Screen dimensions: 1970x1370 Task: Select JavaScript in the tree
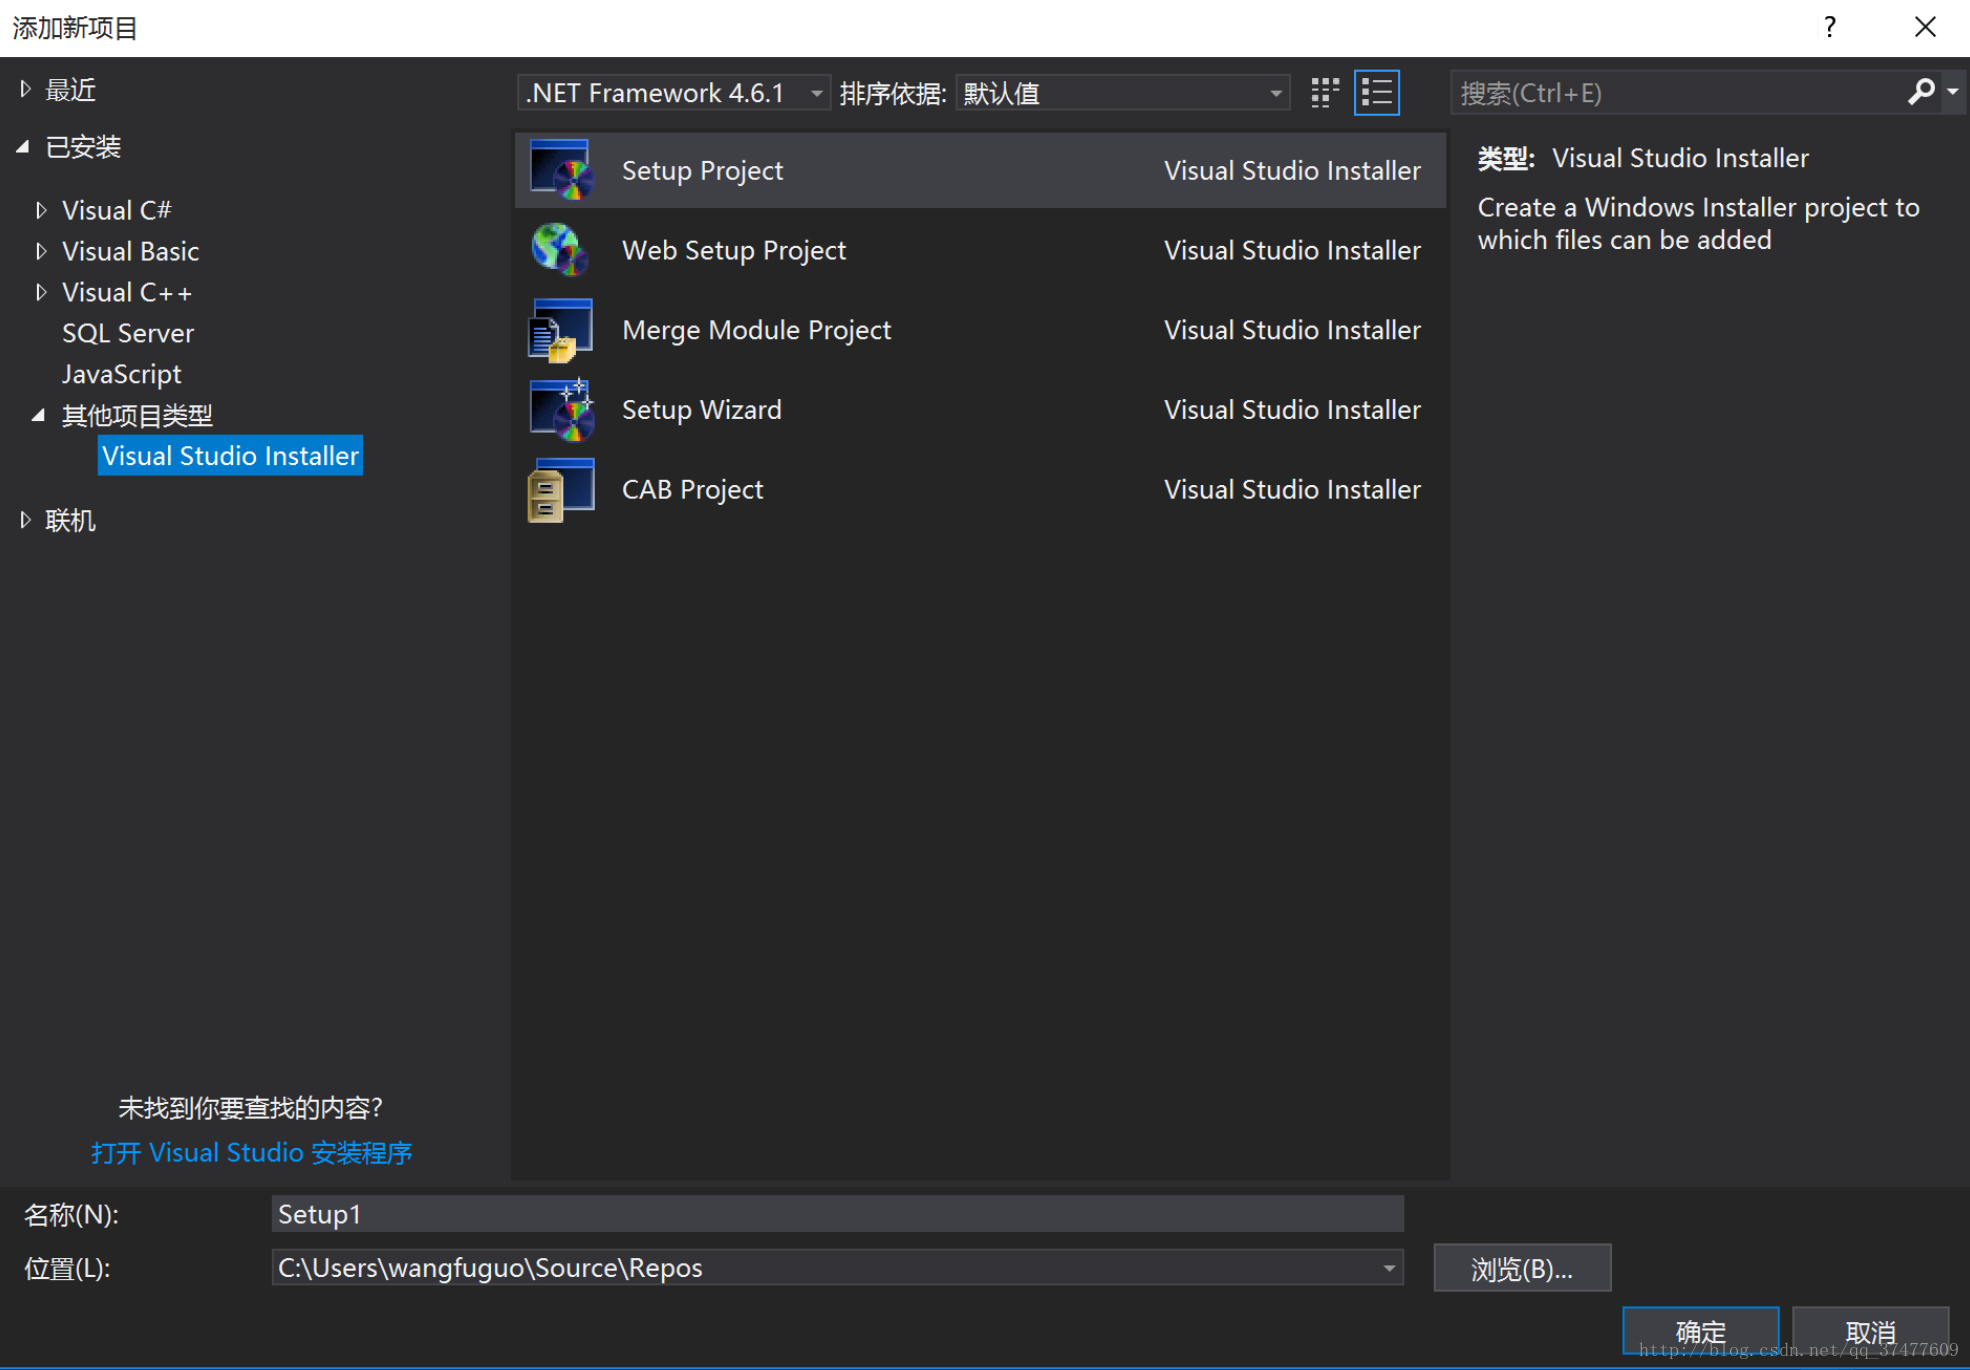tap(122, 374)
